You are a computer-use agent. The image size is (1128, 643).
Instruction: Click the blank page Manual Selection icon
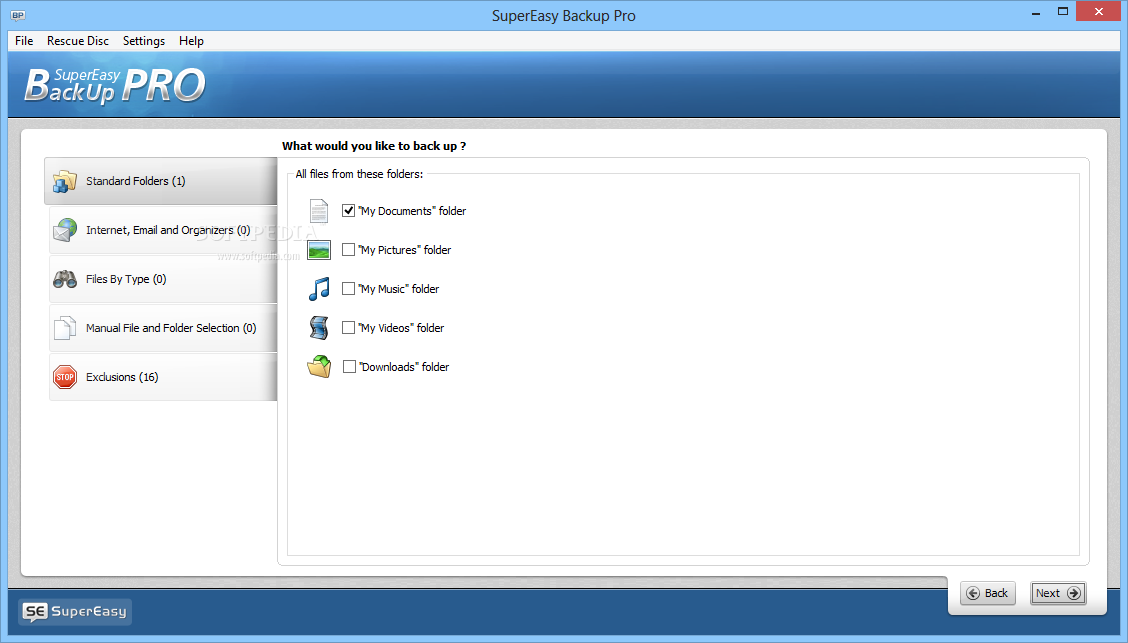(65, 328)
